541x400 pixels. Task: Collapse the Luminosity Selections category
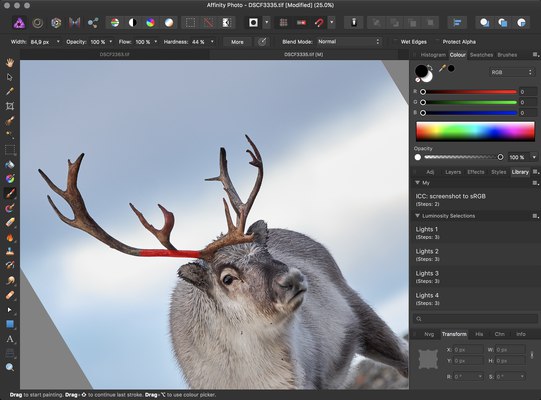pyautogui.click(x=417, y=216)
